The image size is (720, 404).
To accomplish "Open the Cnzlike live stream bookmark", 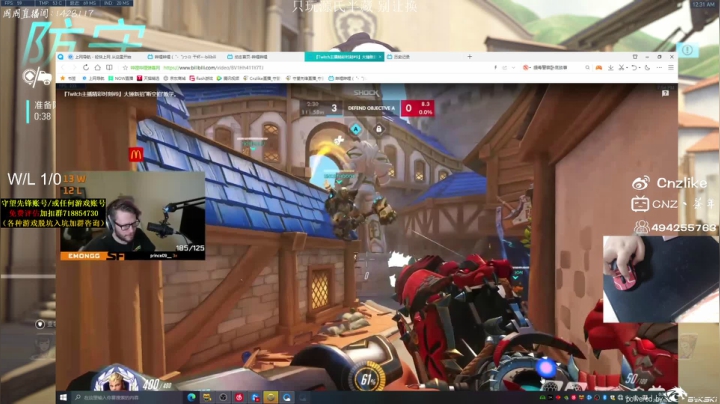I will 262,79.
